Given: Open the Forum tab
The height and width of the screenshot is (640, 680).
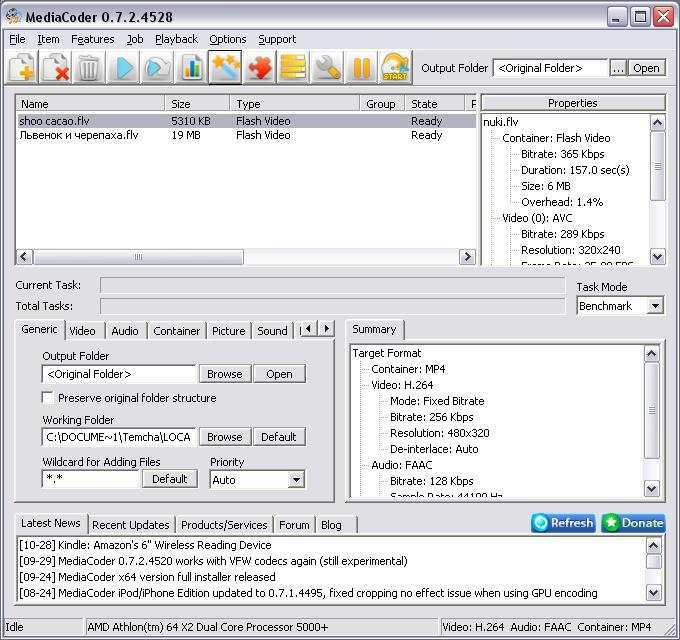Looking at the screenshot, I should pyautogui.click(x=294, y=525).
